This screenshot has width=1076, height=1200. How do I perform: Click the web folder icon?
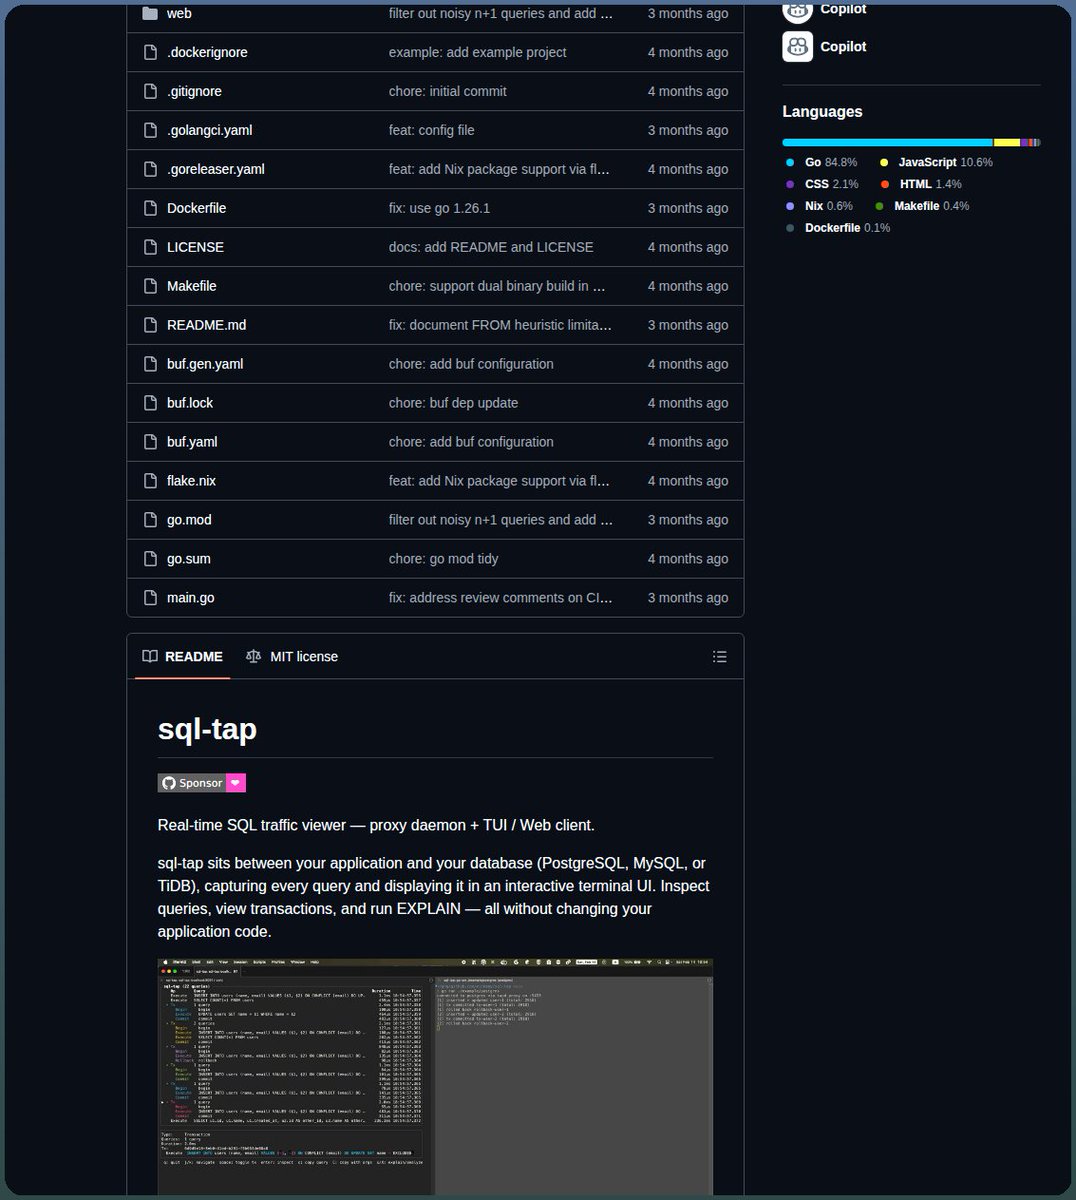click(x=150, y=13)
